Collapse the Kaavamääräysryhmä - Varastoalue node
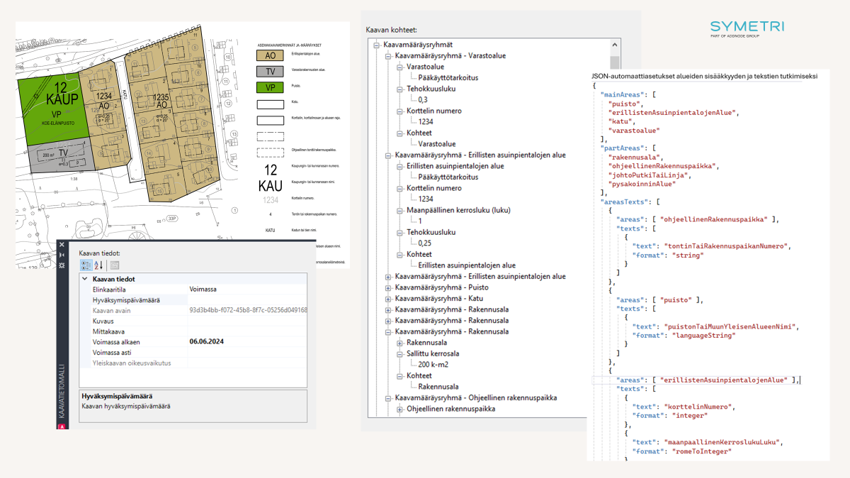The width and height of the screenshot is (850, 478). pos(388,56)
